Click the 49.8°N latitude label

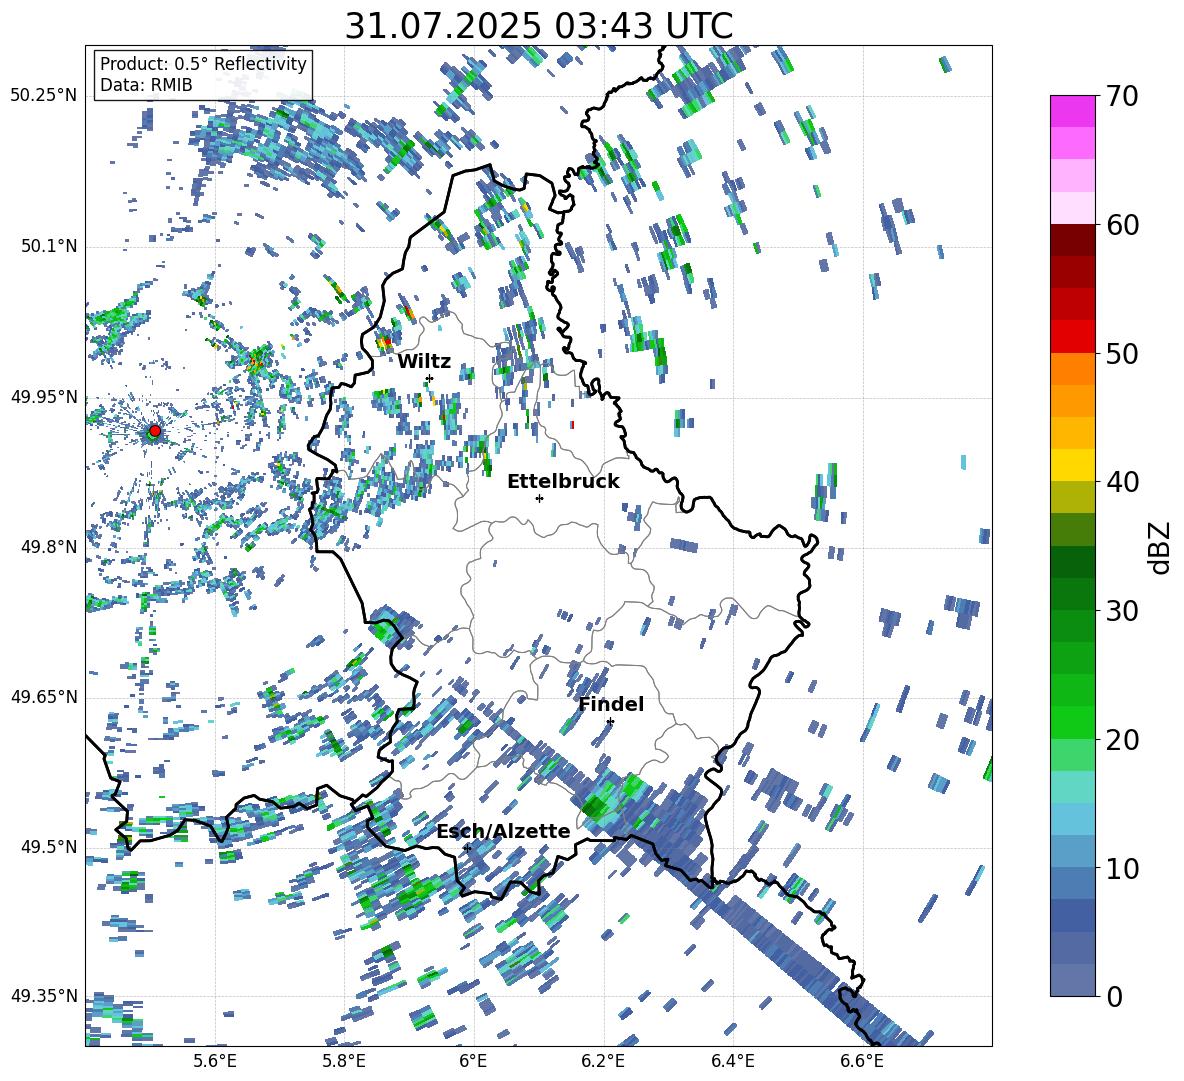49,546
